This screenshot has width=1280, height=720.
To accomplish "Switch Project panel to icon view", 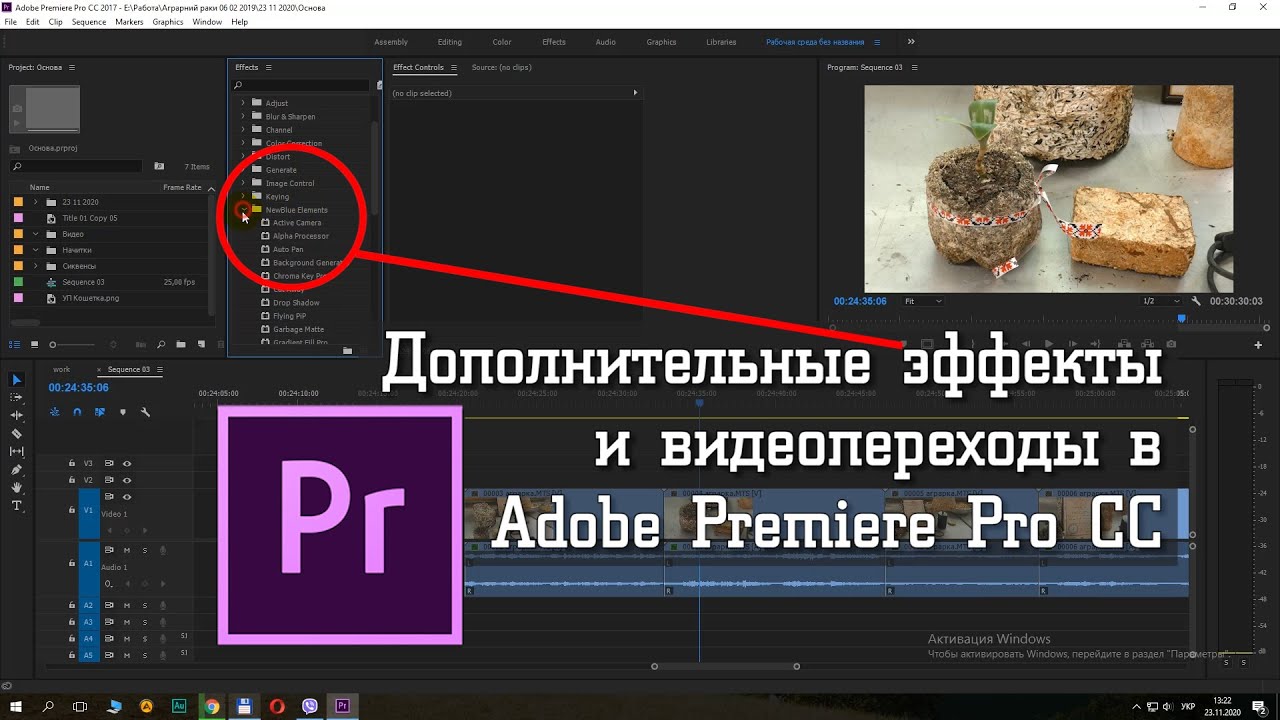I will tap(34, 344).
